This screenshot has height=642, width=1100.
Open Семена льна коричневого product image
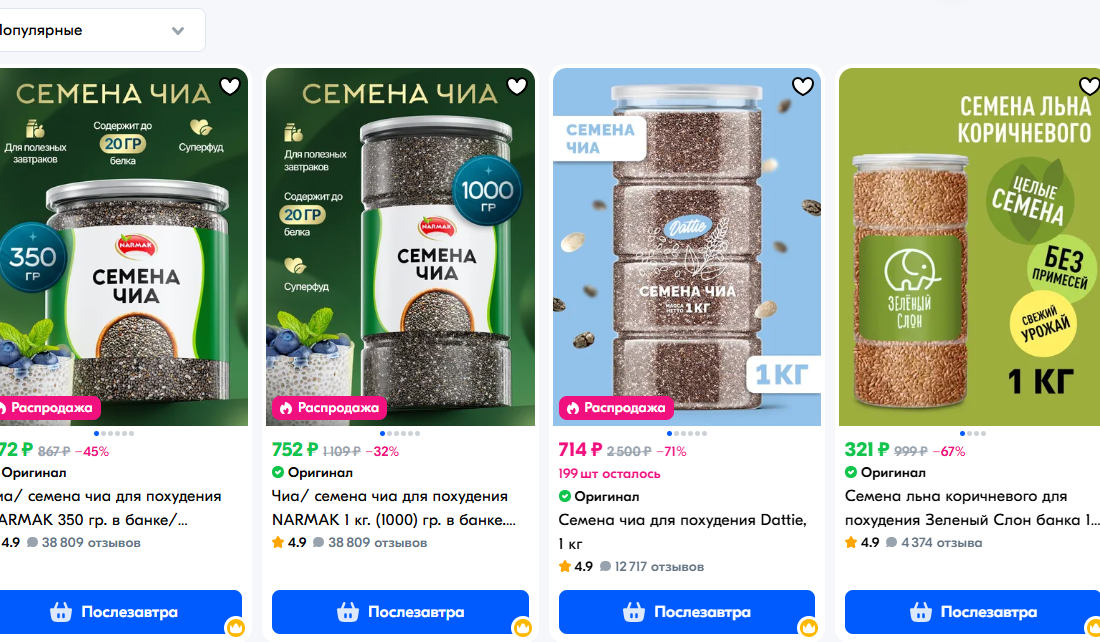pos(970,247)
